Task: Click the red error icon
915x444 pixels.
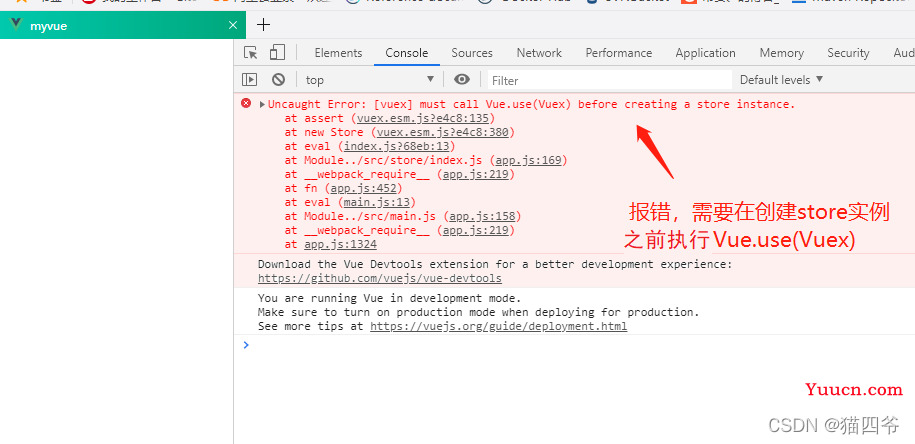Action: click(246, 103)
